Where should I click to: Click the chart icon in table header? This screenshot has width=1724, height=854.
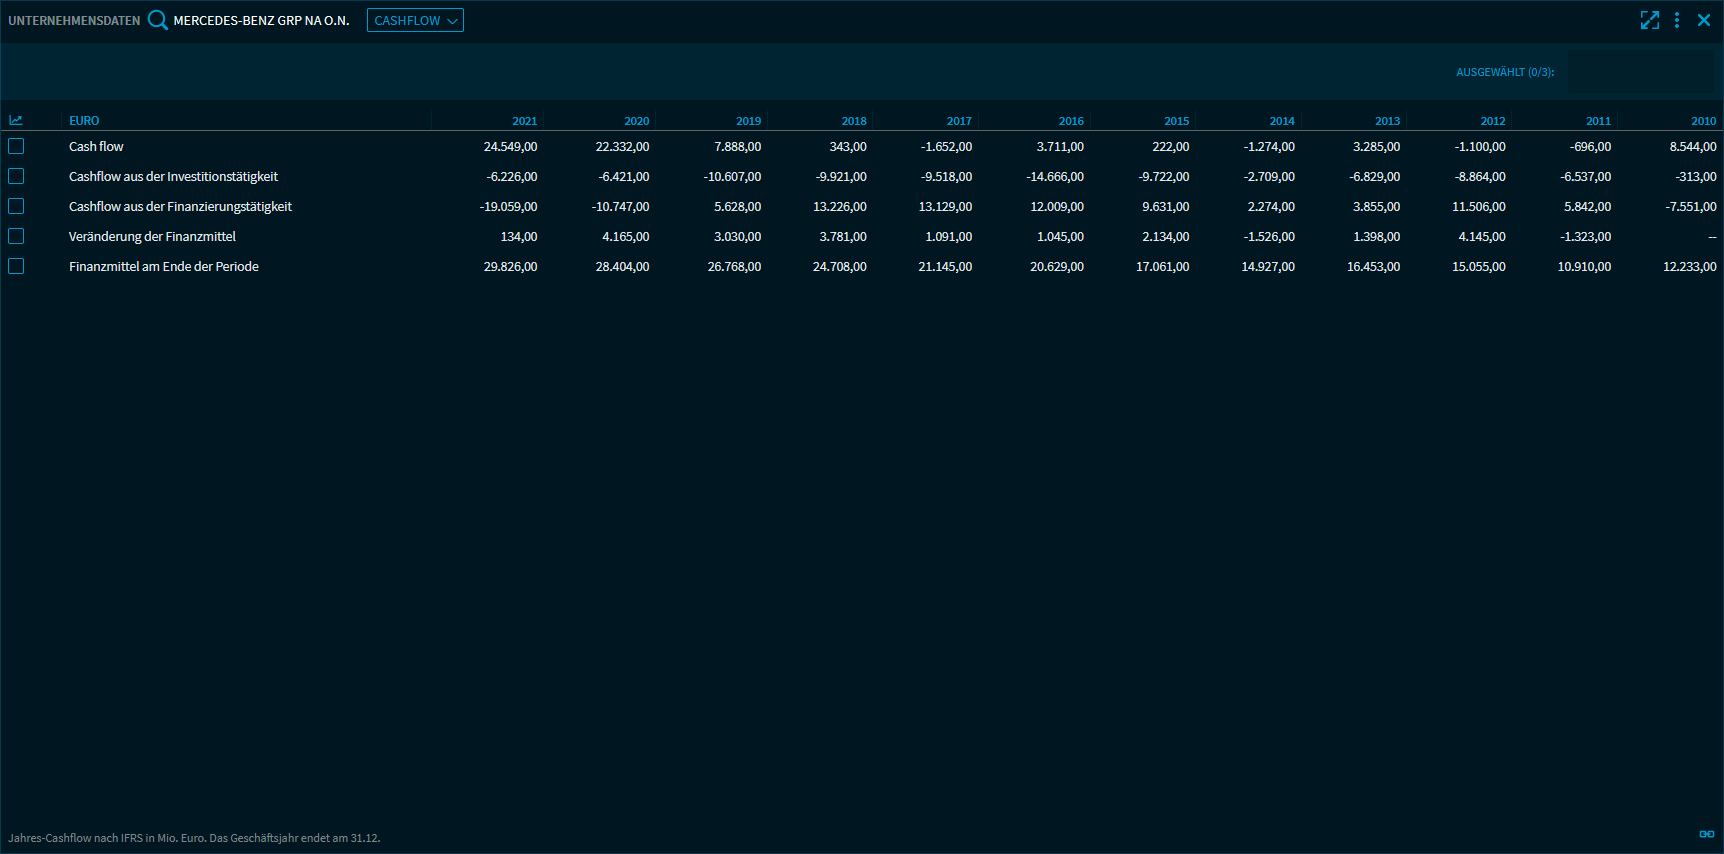pos(16,120)
